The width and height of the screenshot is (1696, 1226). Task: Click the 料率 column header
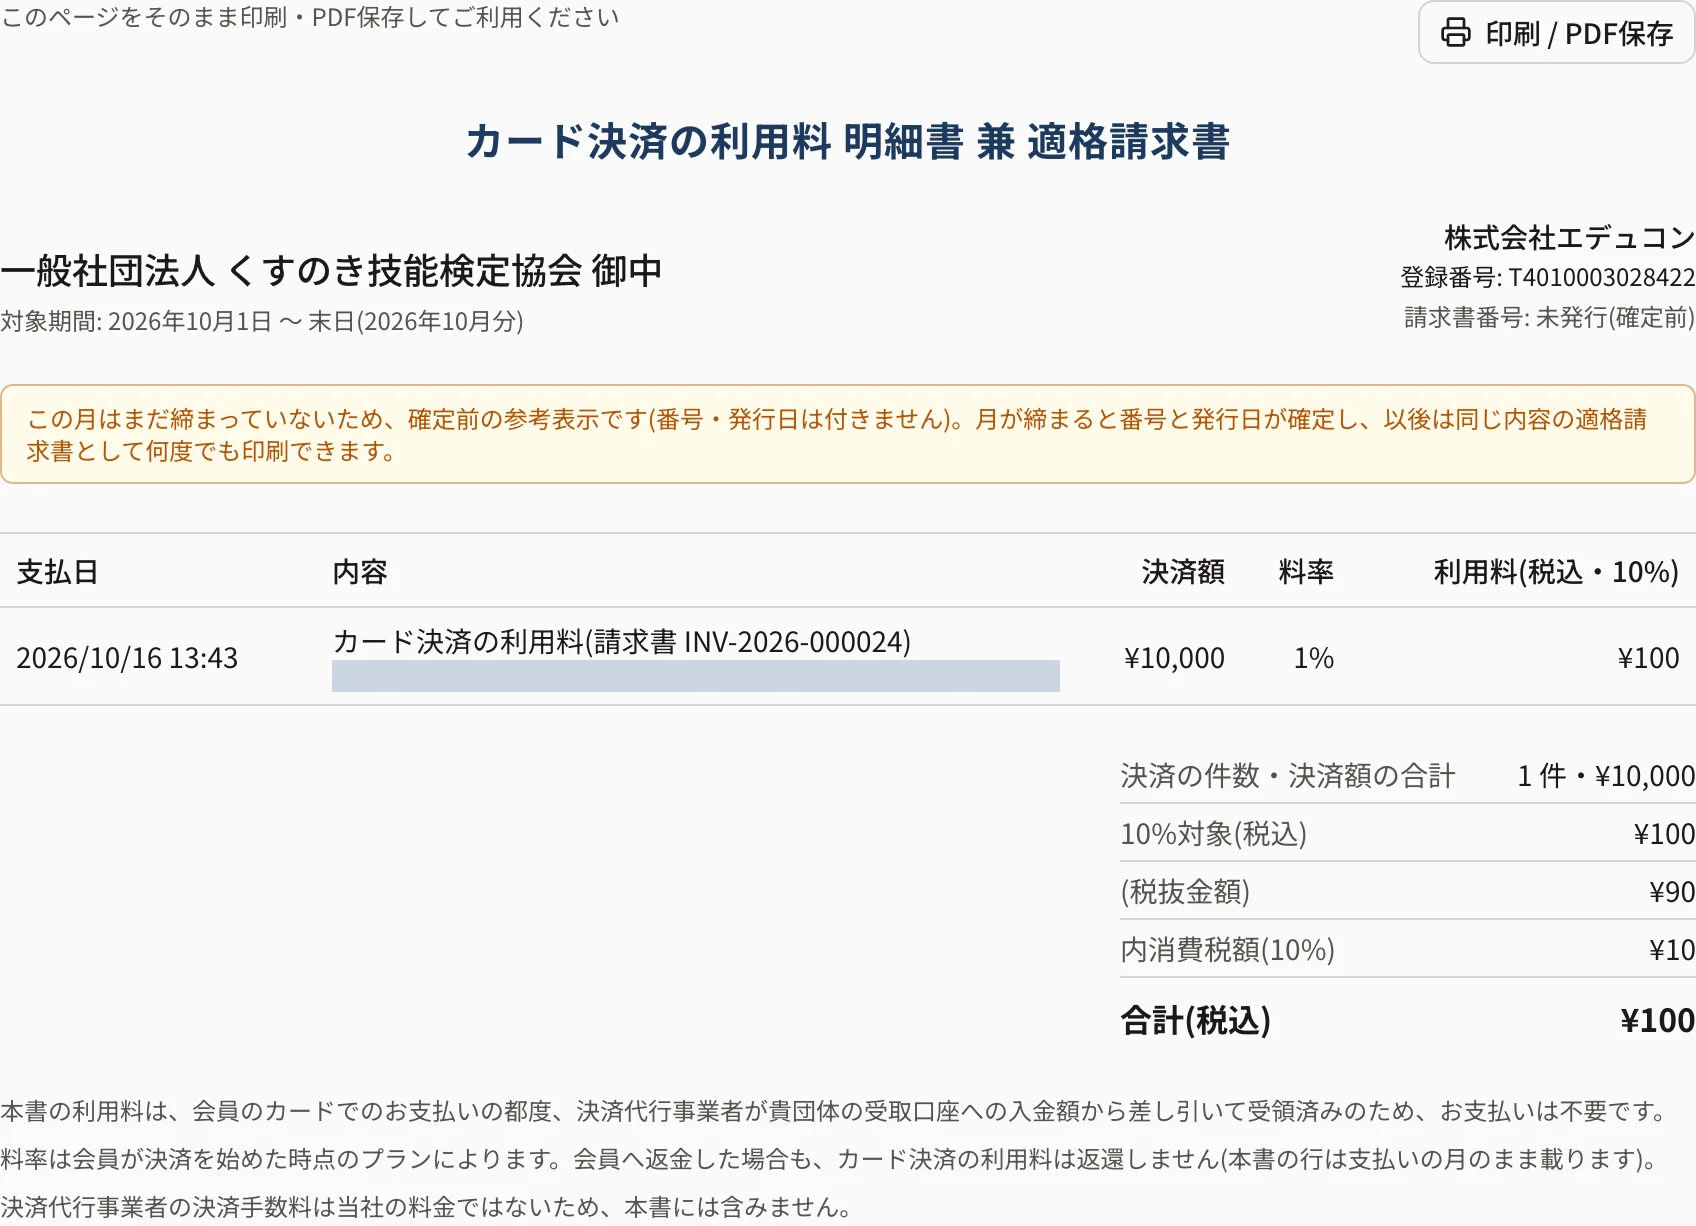(1306, 572)
